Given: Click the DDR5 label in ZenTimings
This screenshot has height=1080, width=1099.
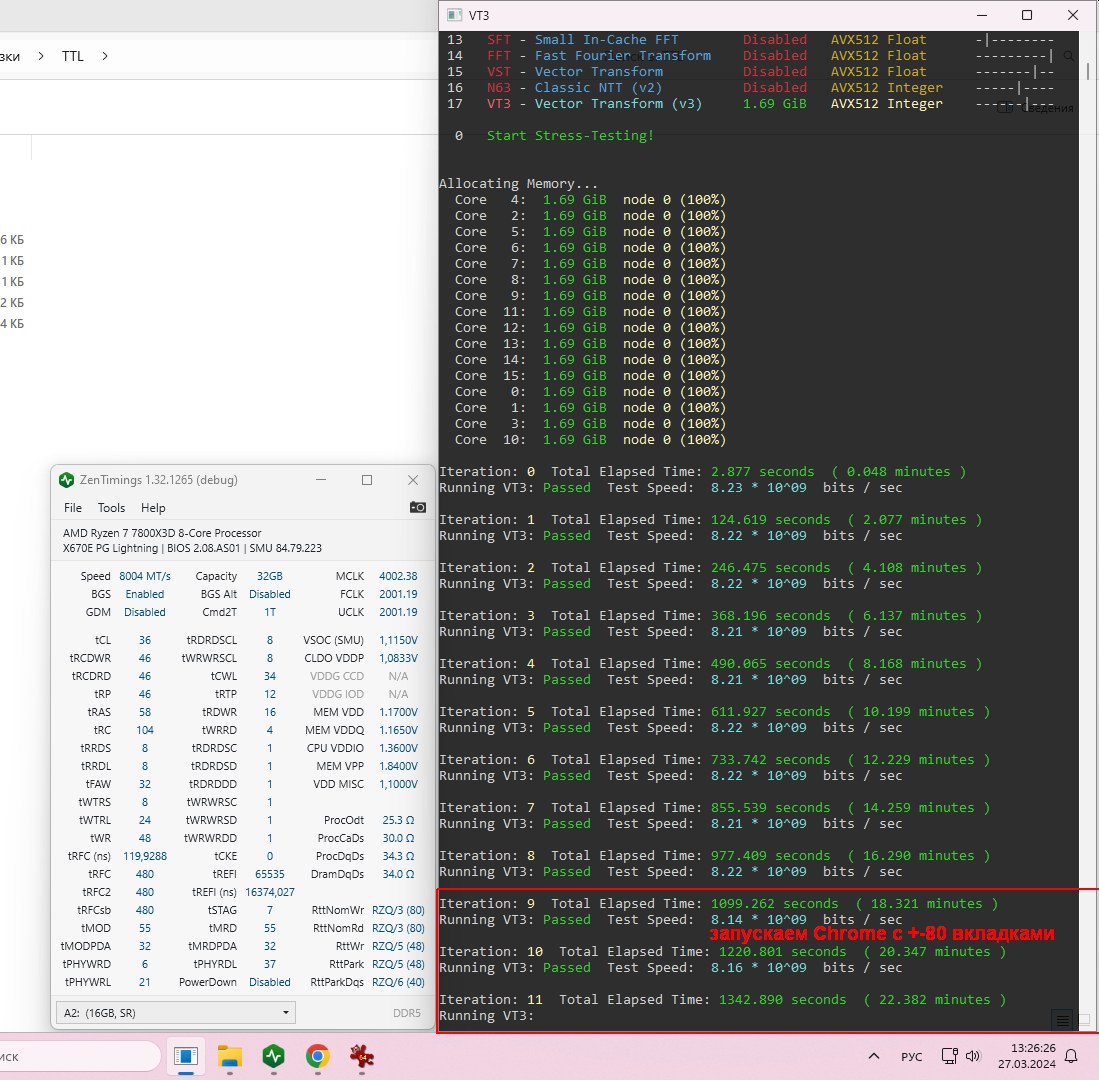Looking at the screenshot, I should click(x=407, y=1013).
